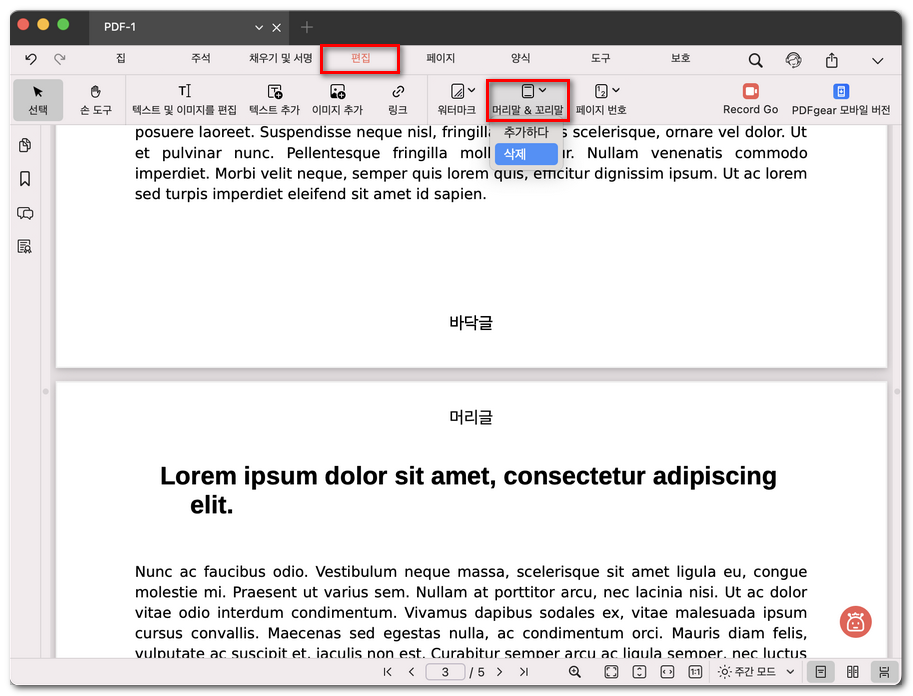This screenshot has width=913, height=696.
Task: Click the share icon in top bar
Action: point(831,60)
